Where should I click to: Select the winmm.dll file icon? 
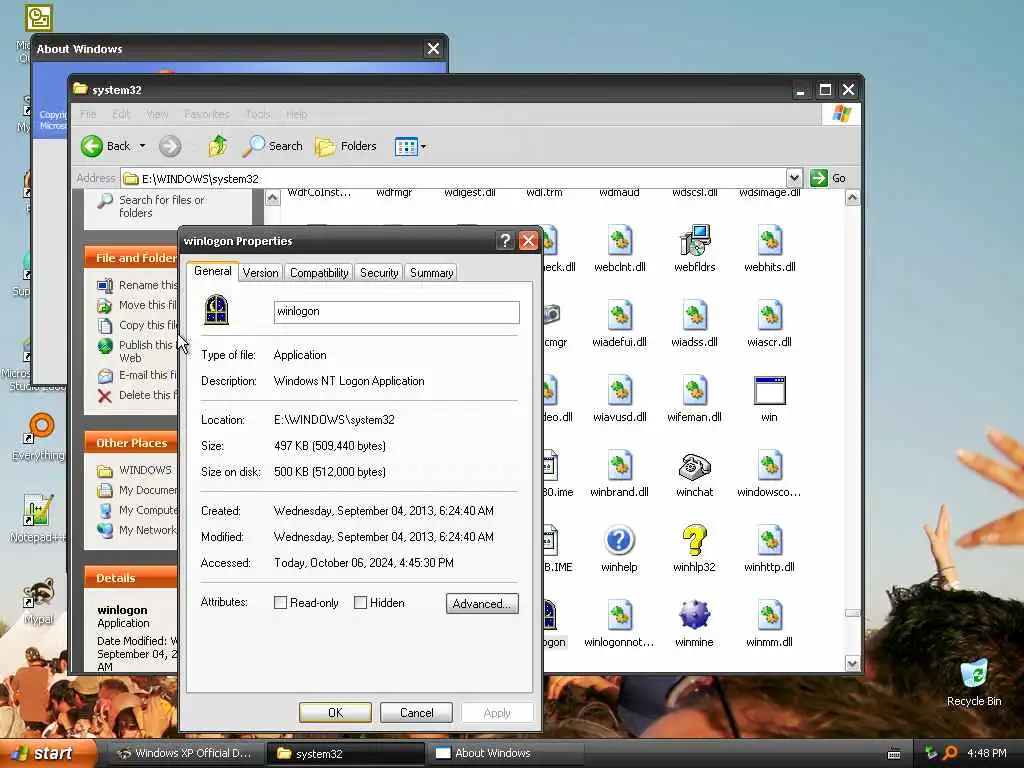click(770, 616)
